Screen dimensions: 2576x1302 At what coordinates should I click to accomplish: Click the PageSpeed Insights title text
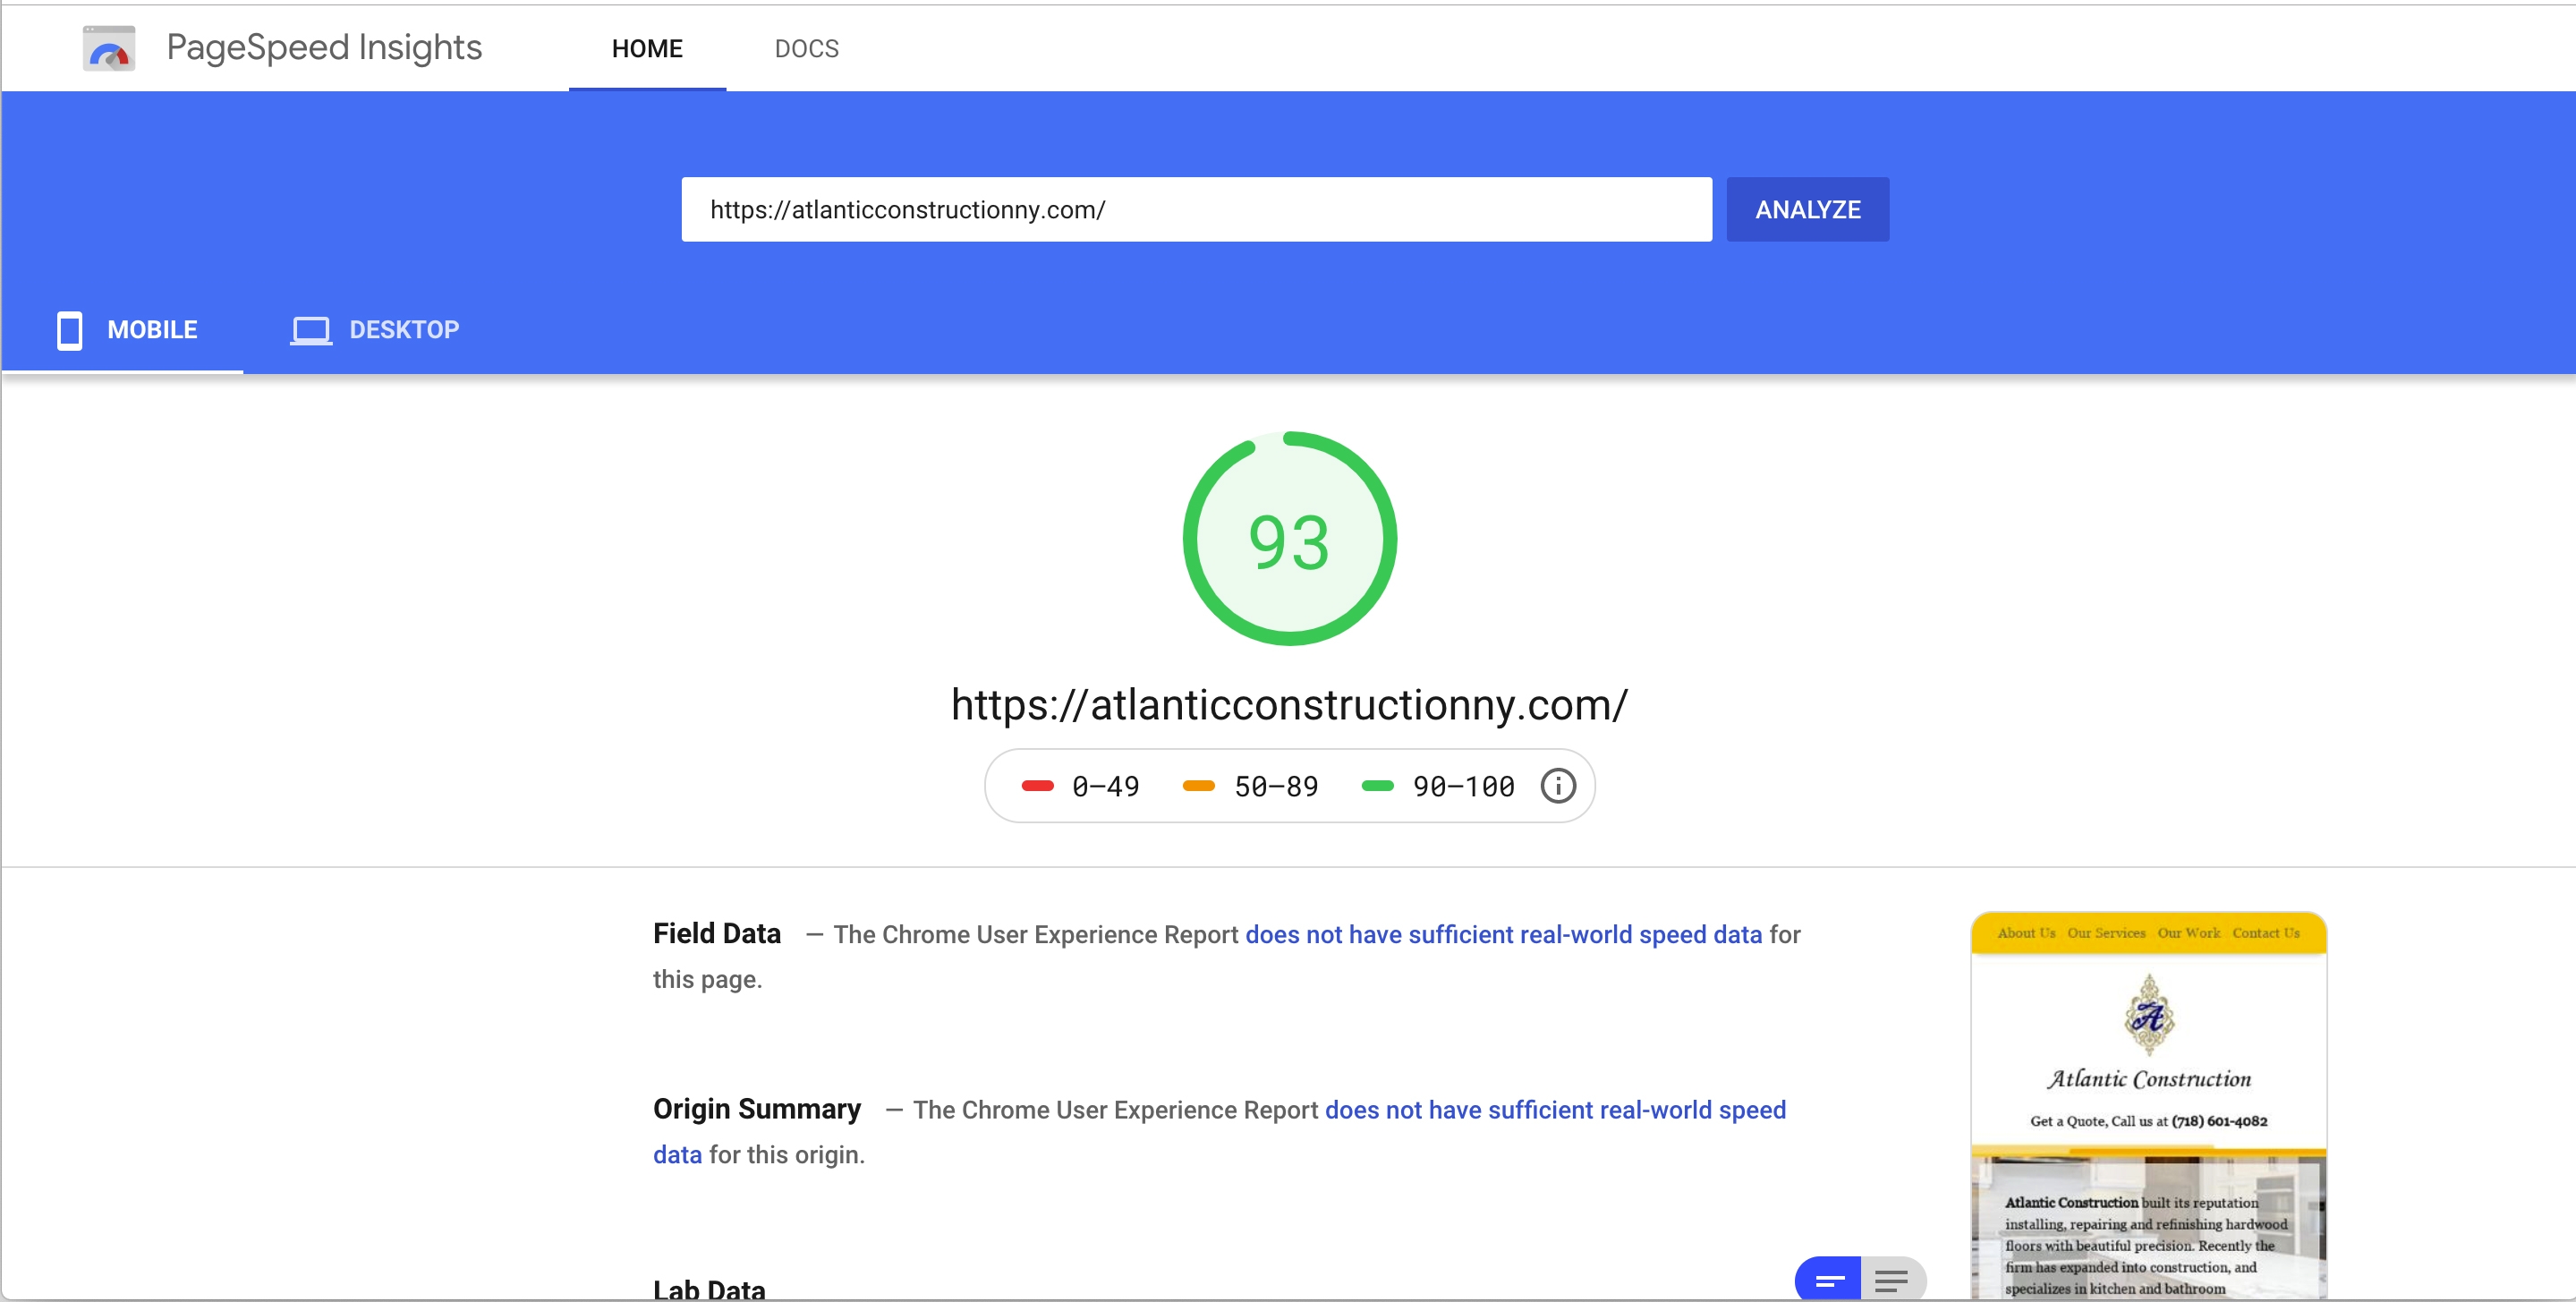[324, 48]
